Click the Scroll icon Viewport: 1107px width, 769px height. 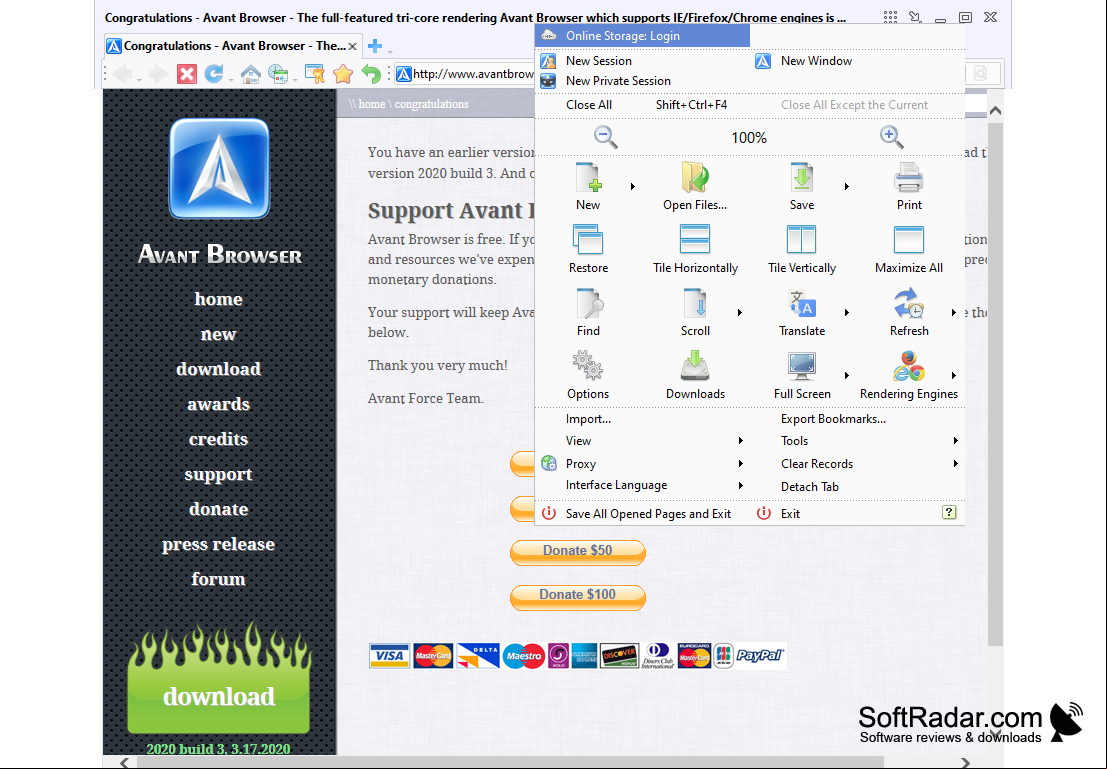pos(695,303)
